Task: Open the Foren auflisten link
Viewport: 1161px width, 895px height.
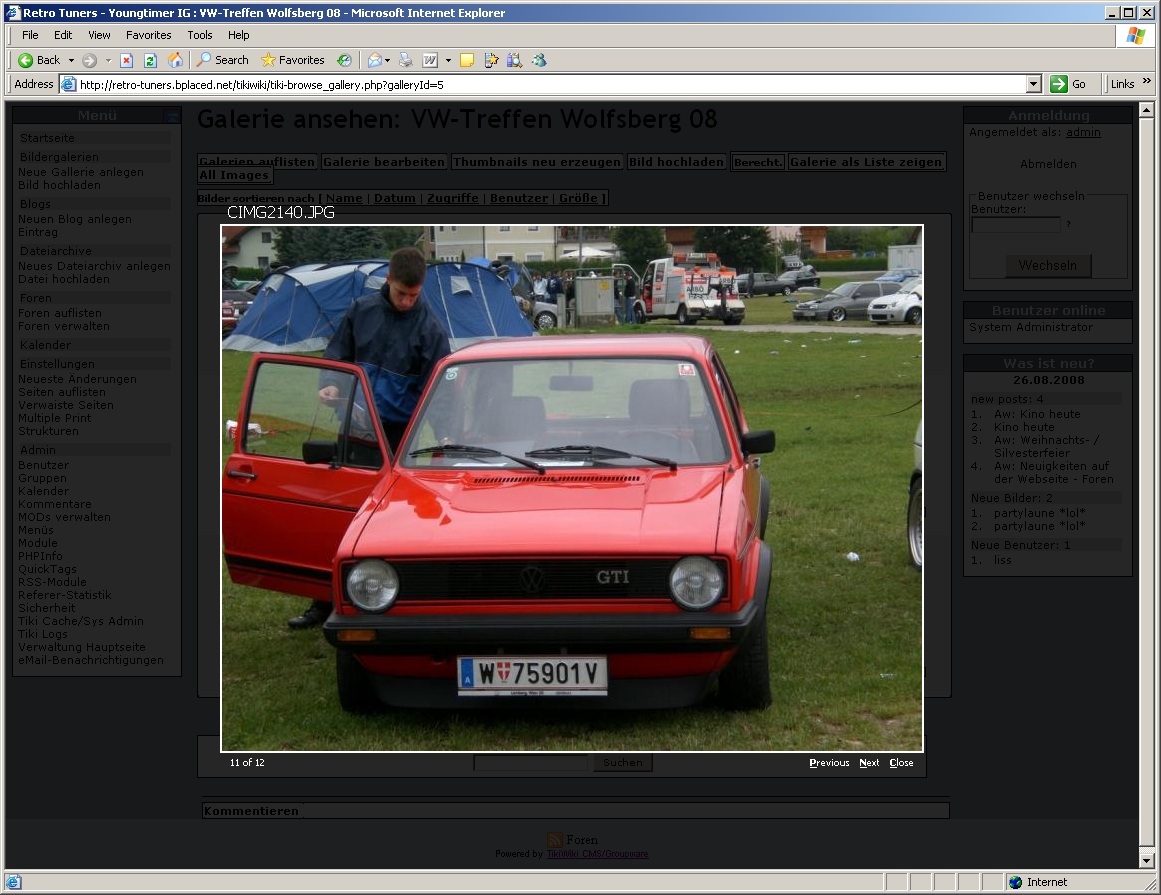Action: 60,313
